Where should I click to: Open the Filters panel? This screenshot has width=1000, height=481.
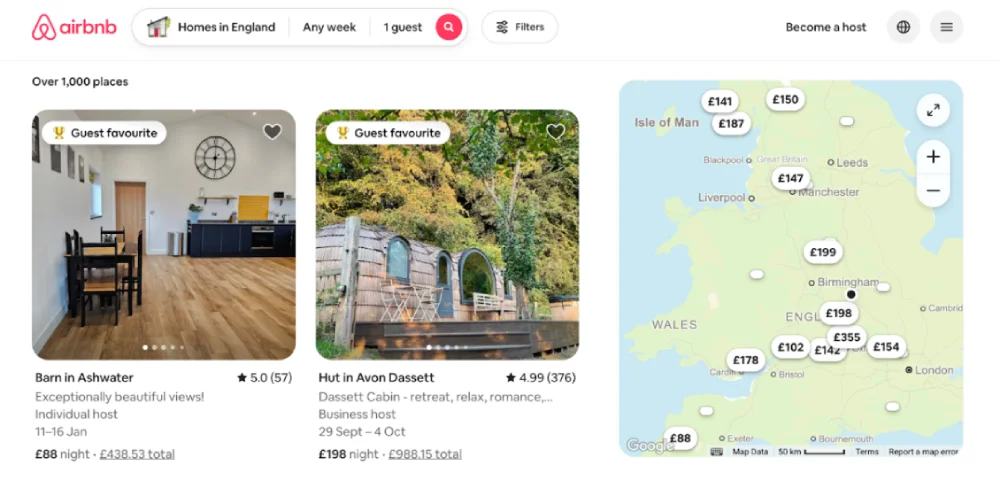520,27
